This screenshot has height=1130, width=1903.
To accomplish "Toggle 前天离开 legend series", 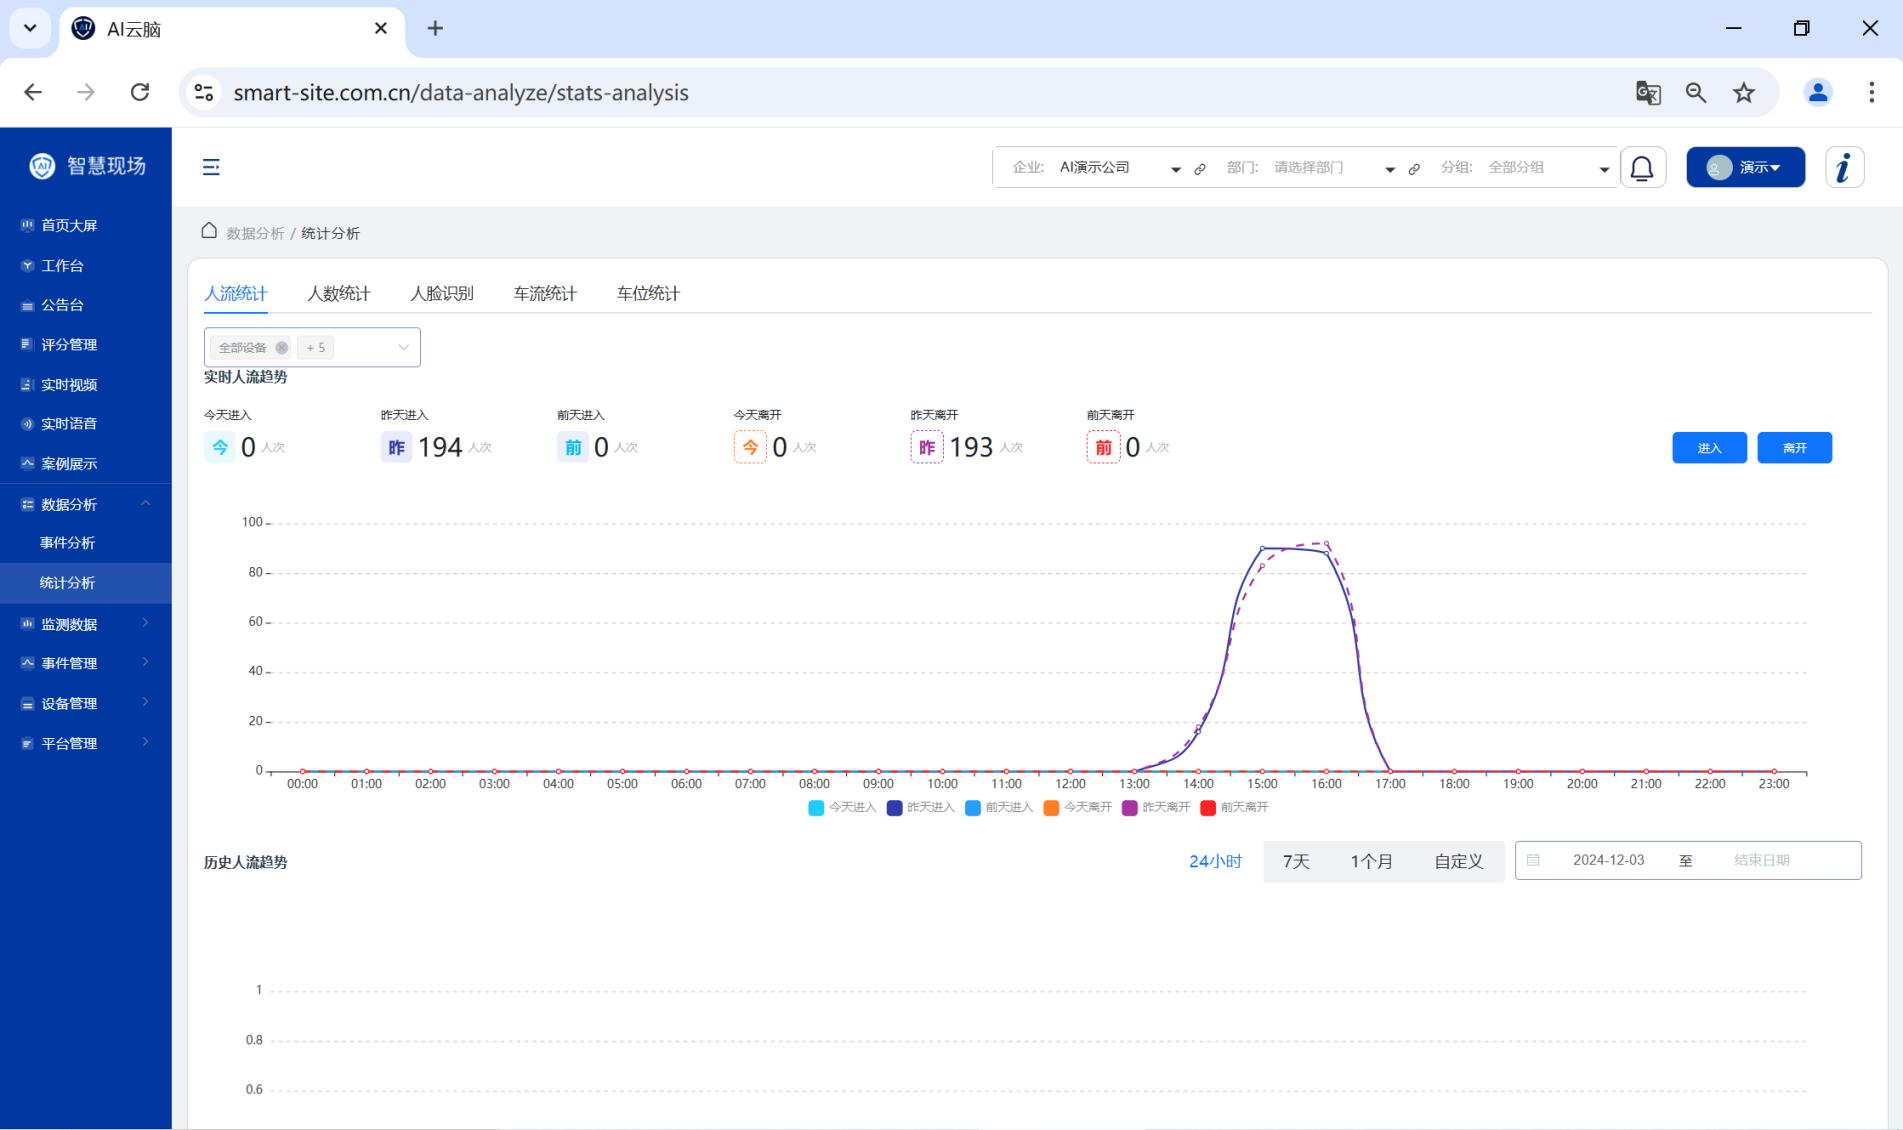I will pos(1234,808).
